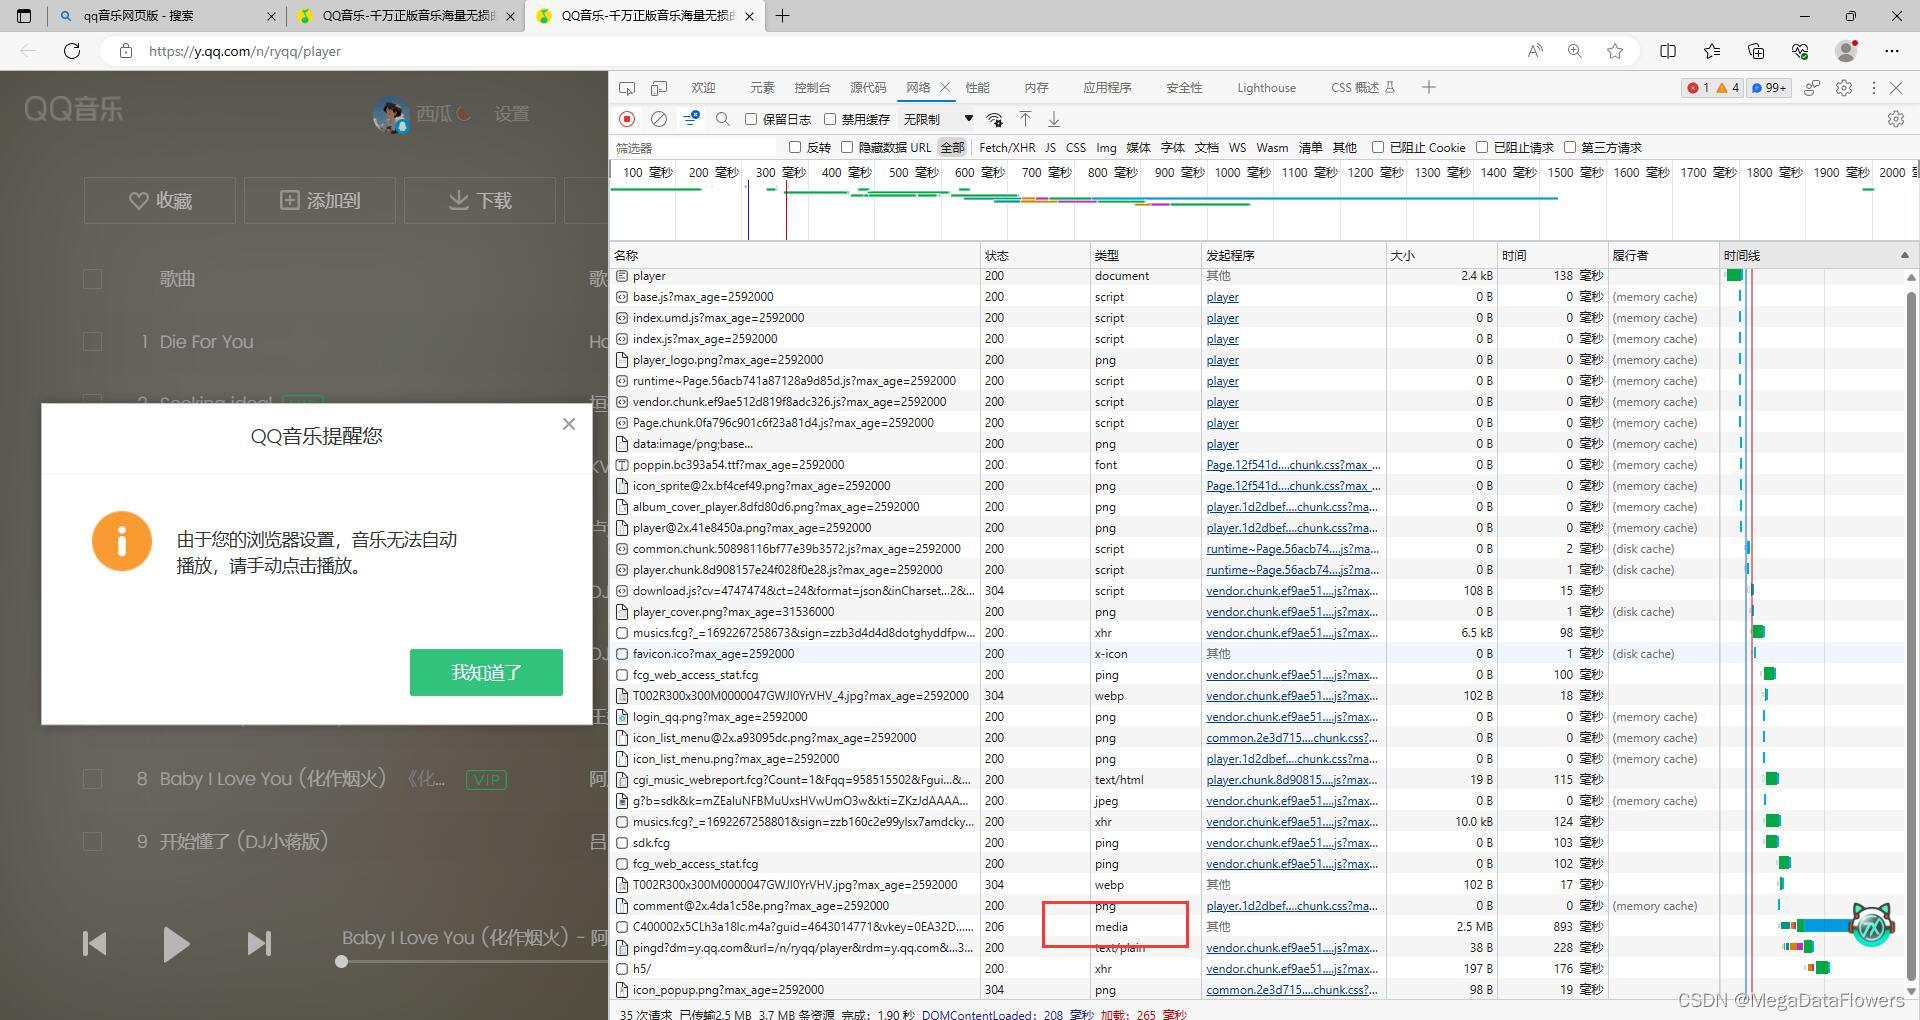Toggle device emulation icon in DevTools
Image resolution: width=1920 pixels, height=1020 pixels.
659,88
